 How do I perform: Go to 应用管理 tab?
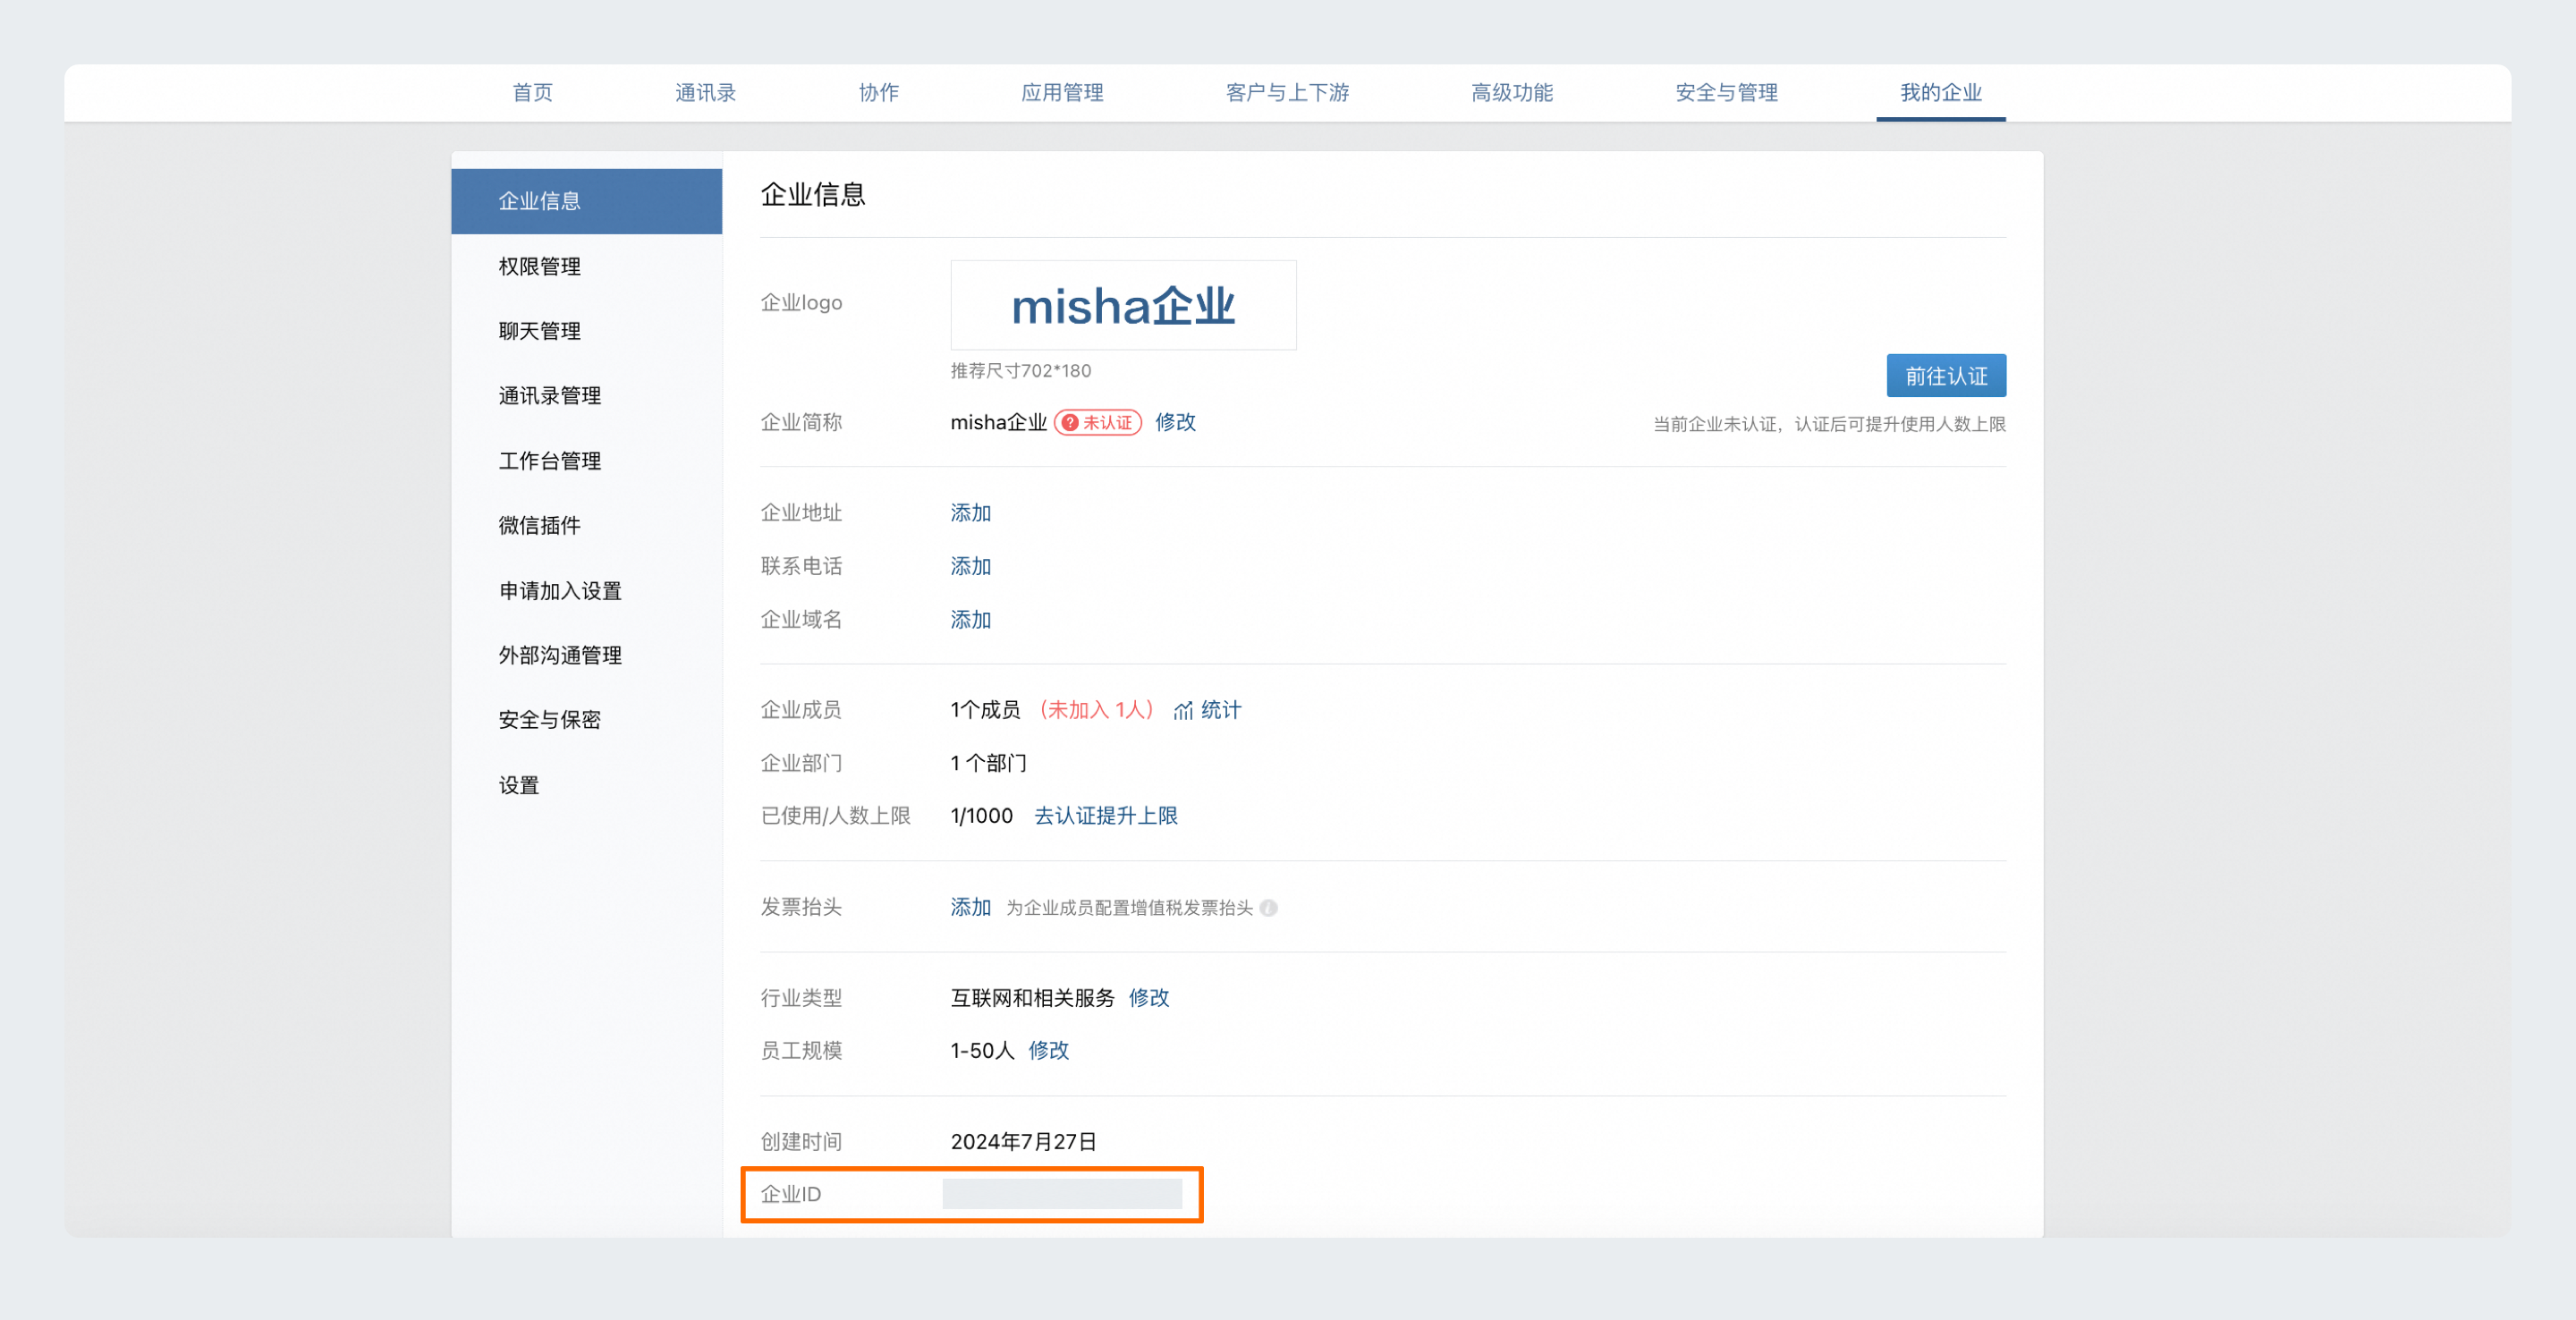(1062, 93)
